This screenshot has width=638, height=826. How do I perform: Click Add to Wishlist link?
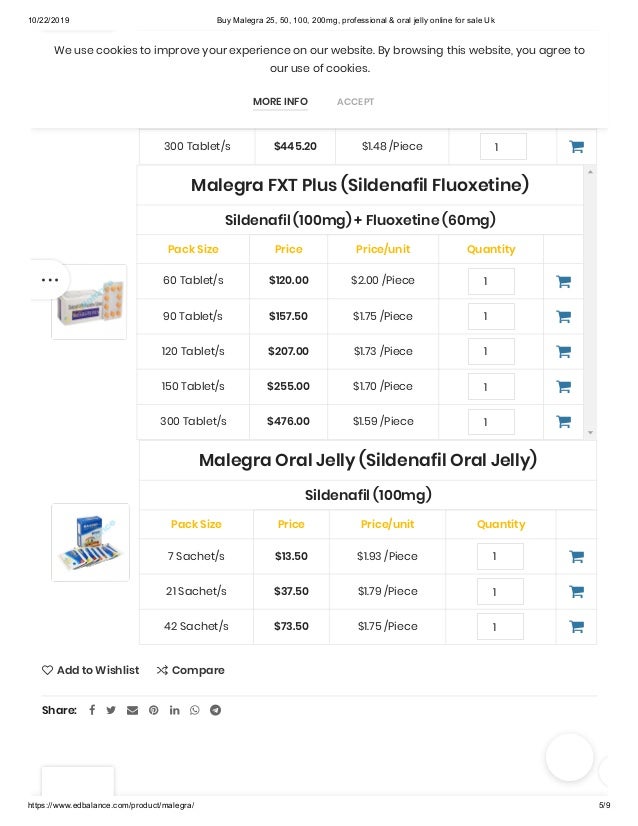[90, 670]
